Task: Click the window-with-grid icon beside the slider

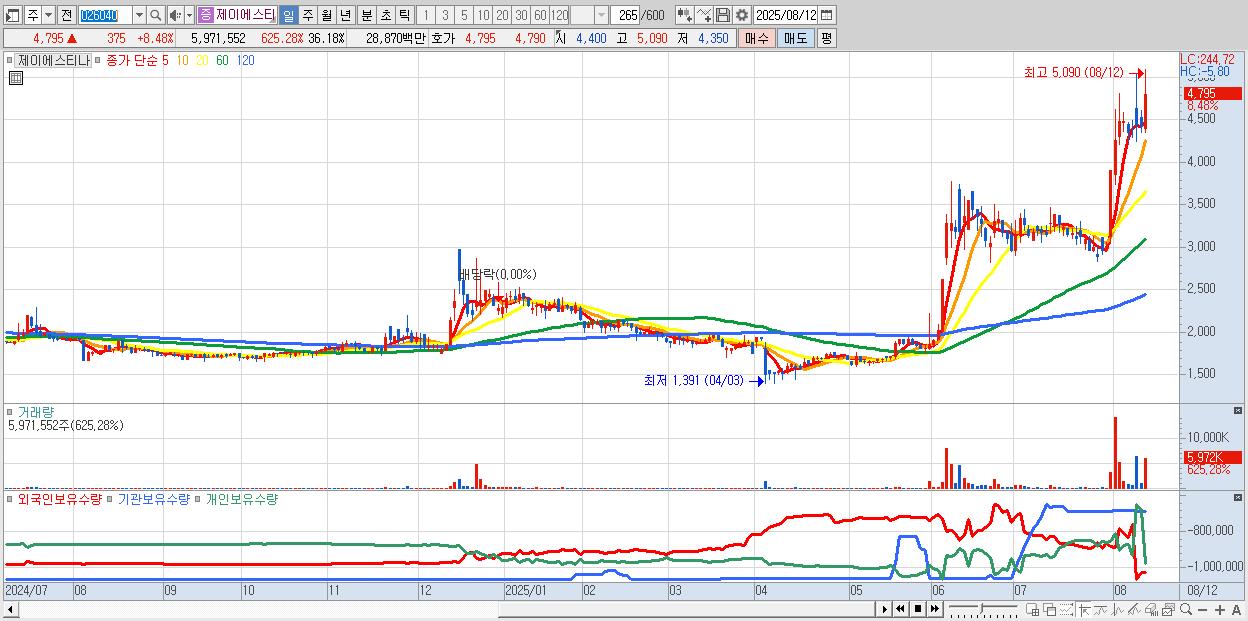Action: click(x=1032, y=610)
